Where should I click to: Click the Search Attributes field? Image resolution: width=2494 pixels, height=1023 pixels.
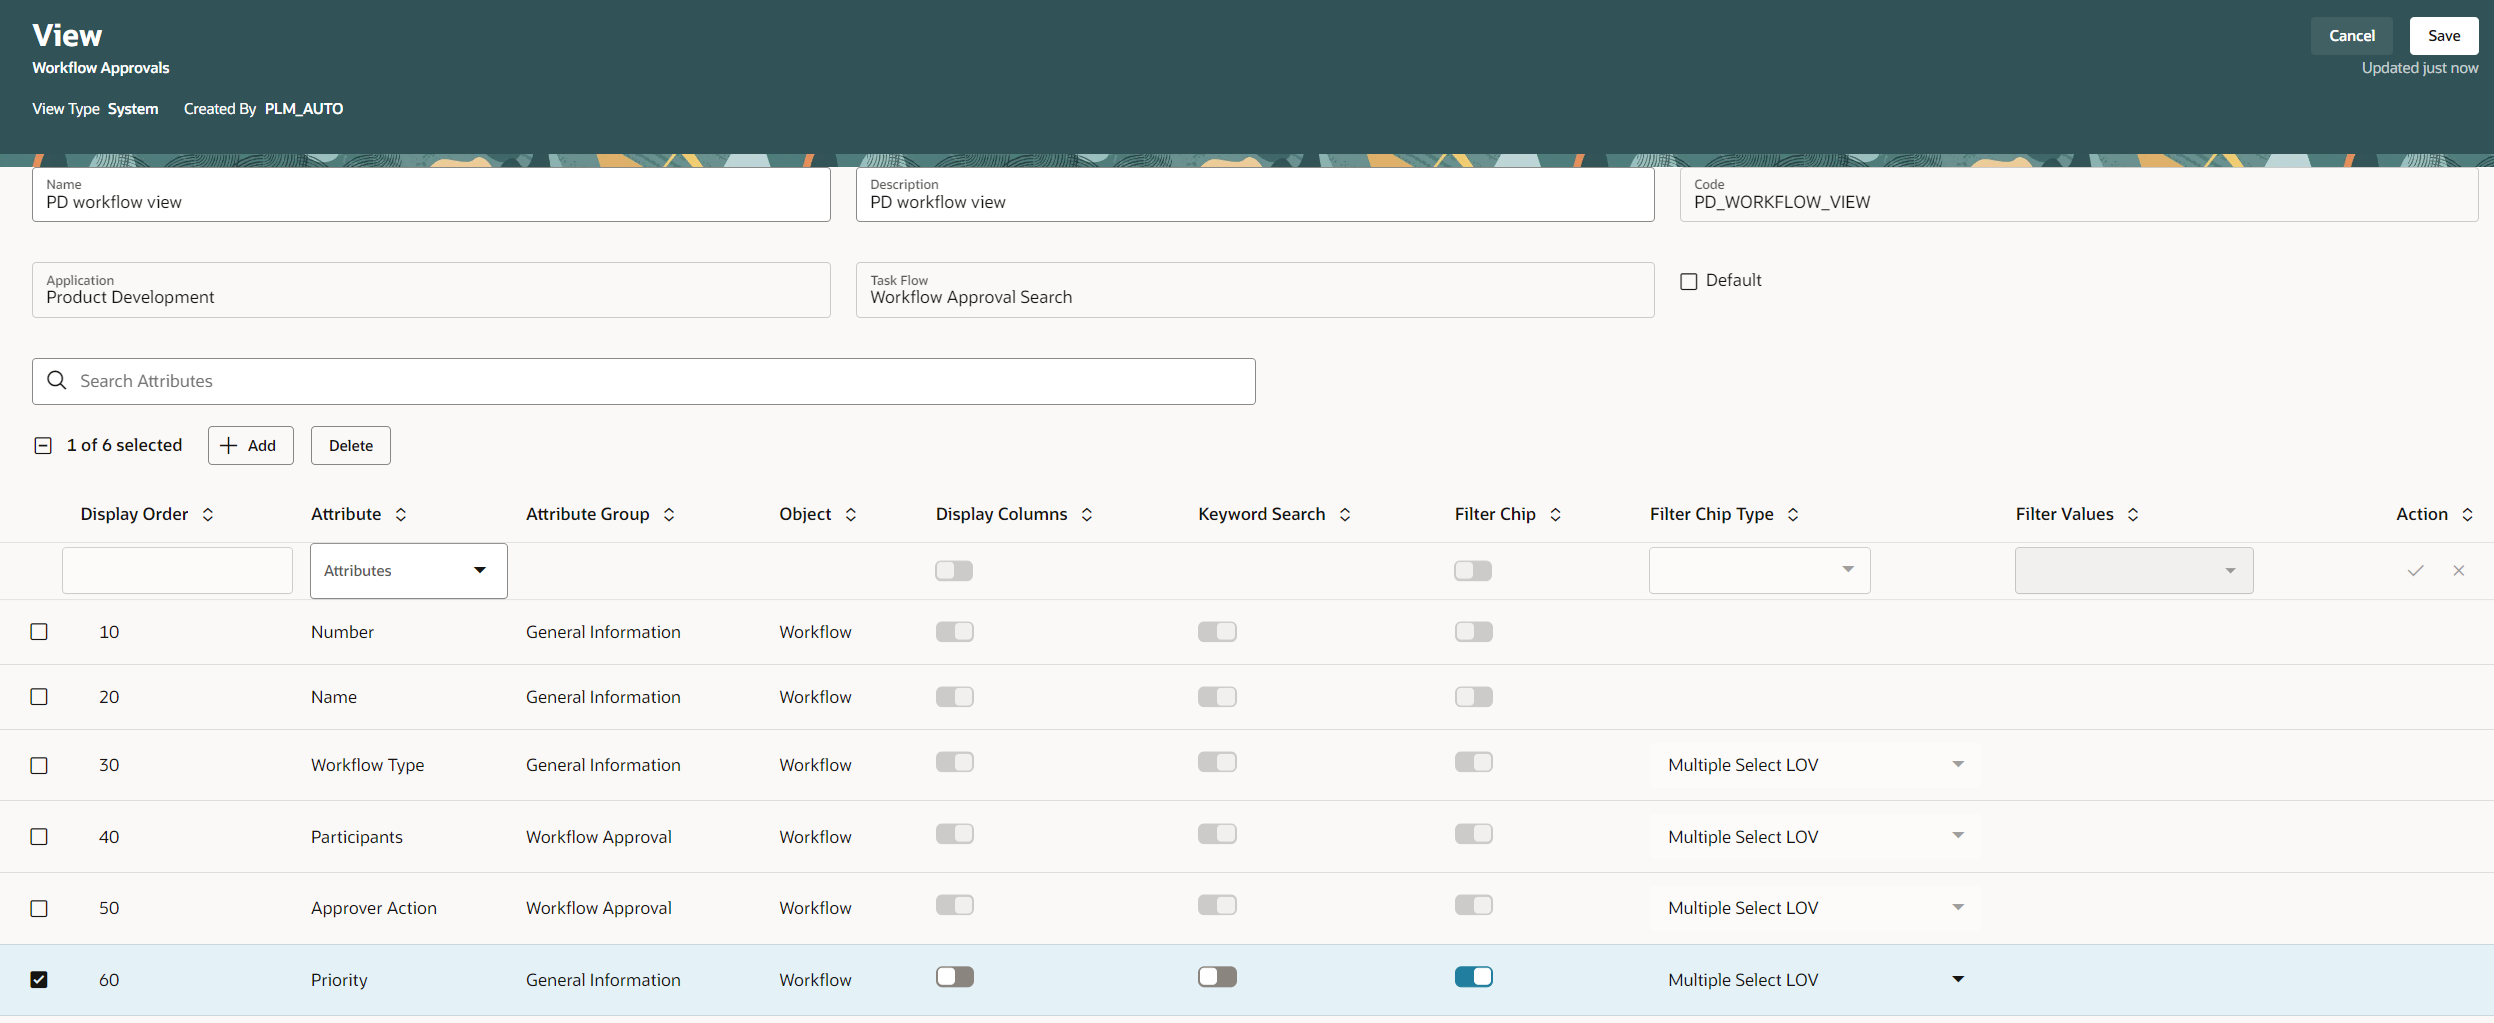[644, 381]
